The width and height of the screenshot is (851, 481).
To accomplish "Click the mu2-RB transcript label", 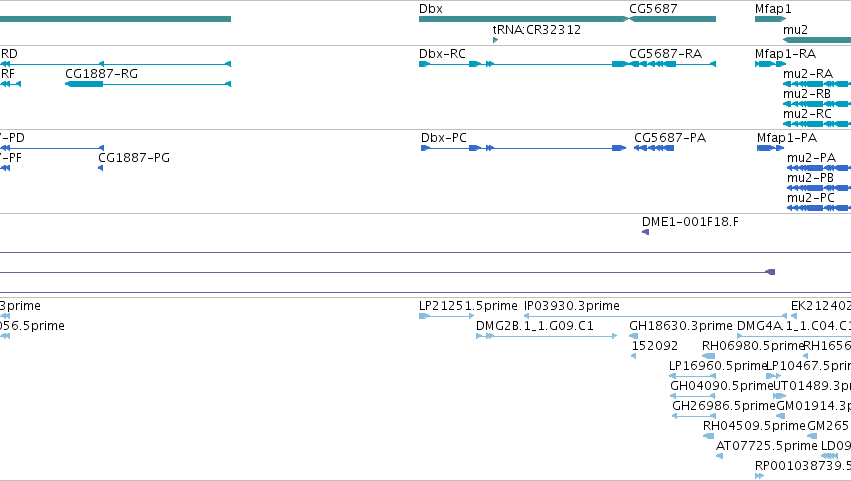I will 806,94.
